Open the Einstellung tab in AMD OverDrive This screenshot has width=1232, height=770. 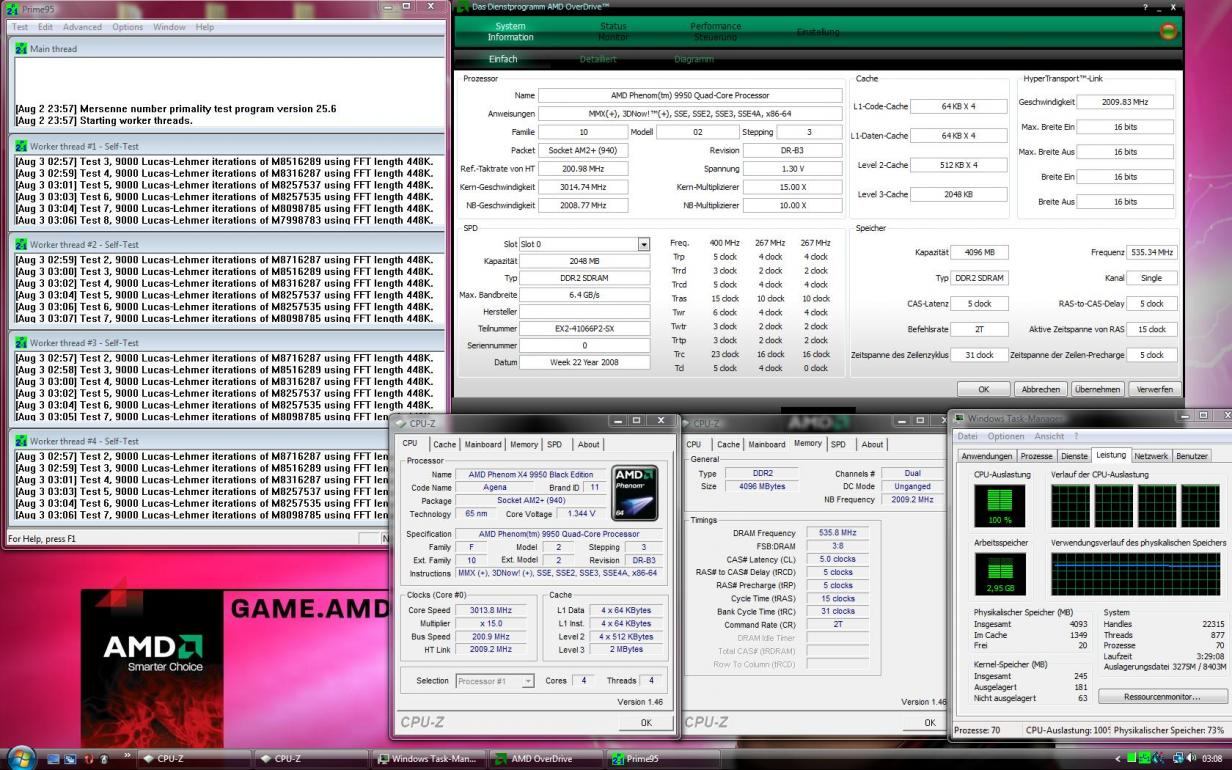coord(818,32)
